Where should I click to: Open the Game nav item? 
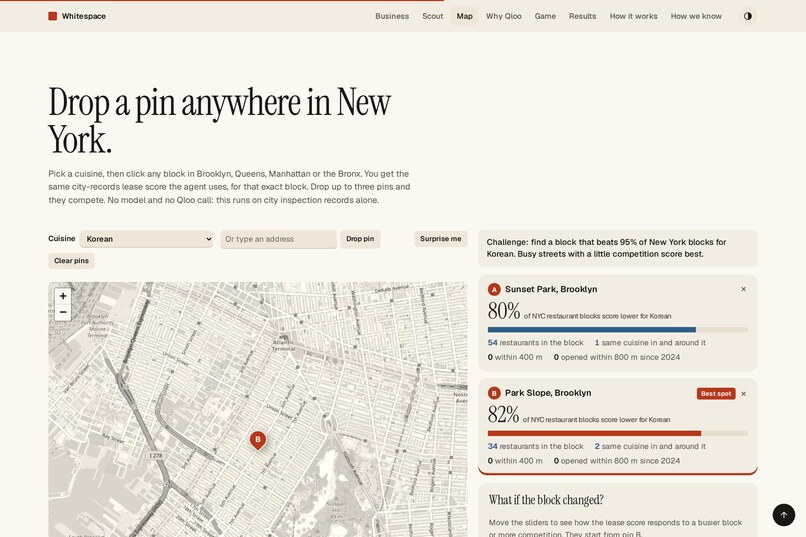pos(545,16)
